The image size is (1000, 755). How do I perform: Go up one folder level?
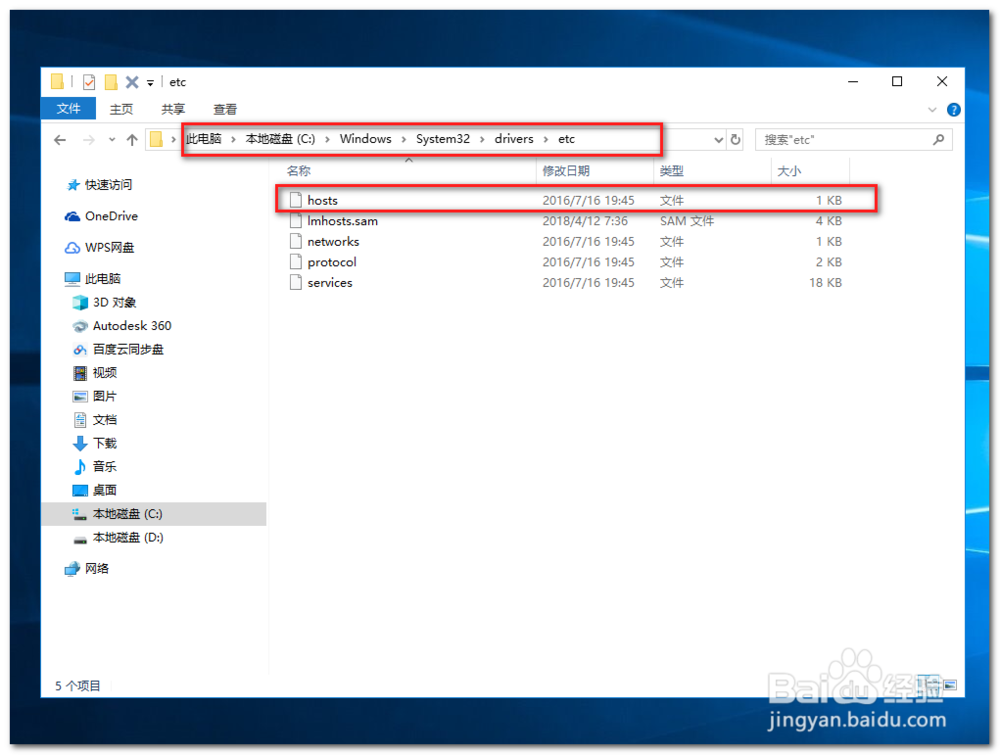click(x=132, y=140)
